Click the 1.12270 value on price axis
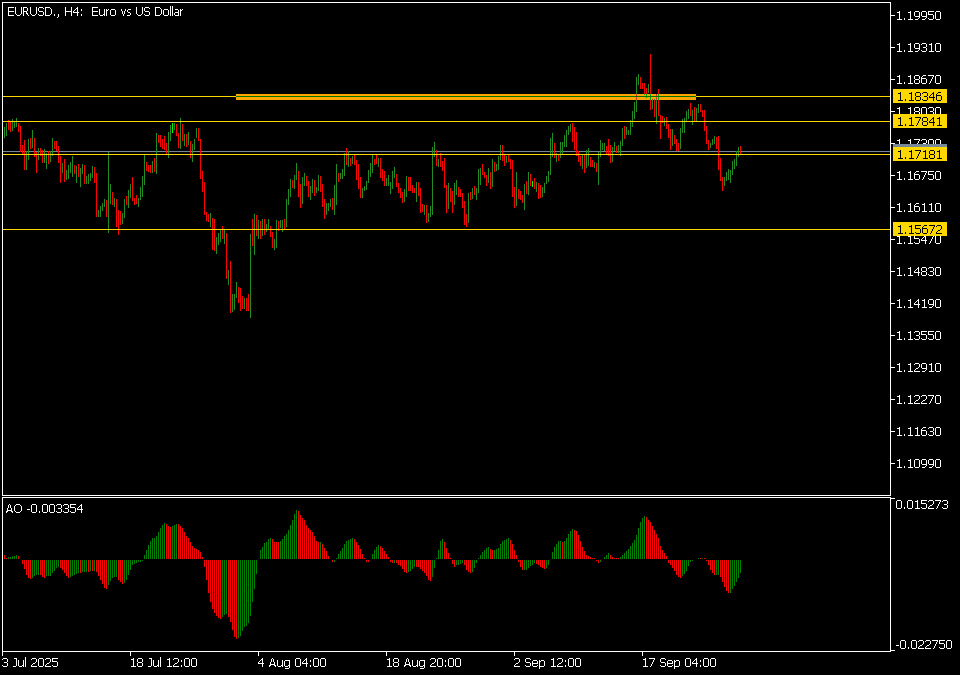This screenshot has height=675, width=960. pyautogui.click(x=918, y=399)
